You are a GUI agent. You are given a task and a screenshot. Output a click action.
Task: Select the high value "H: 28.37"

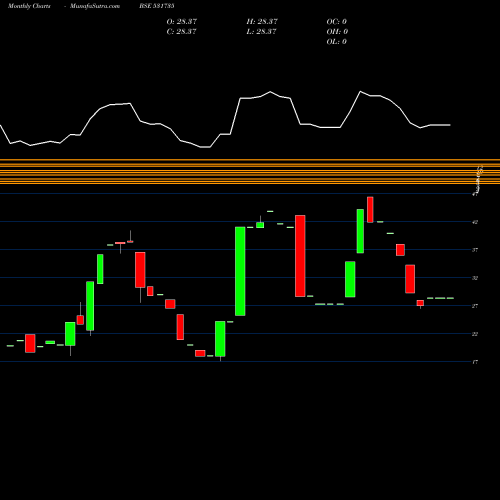(x=262, y=21)
